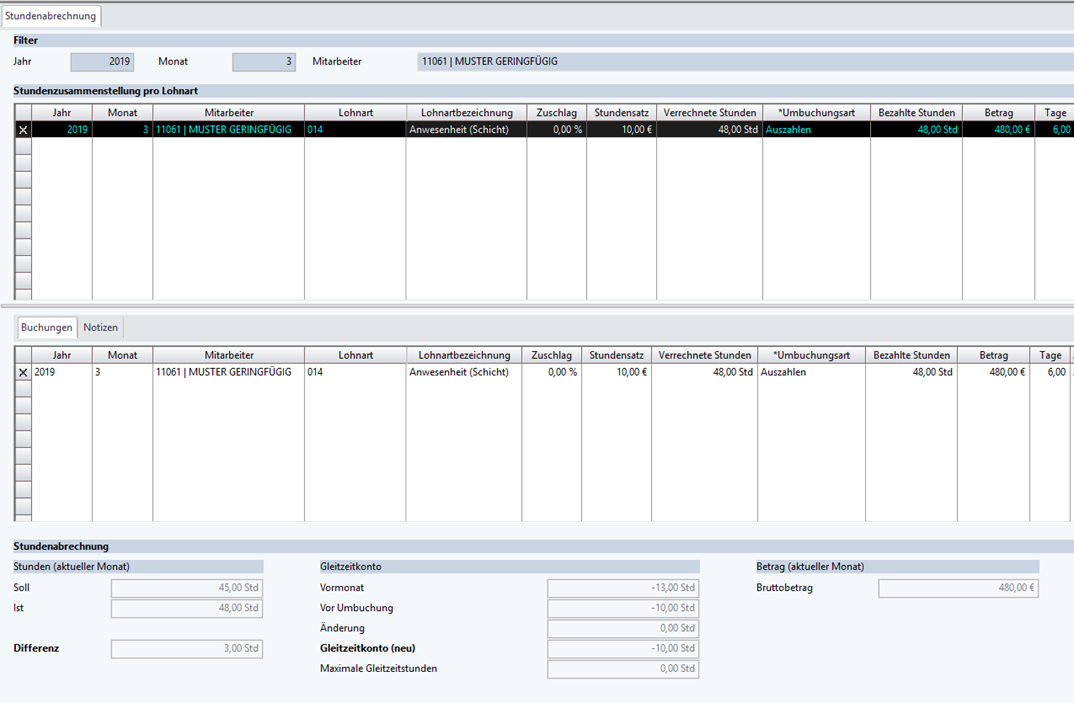Image resolution: width=1074 pixels, height=703 pixels.
Task: Switch to the Notizen tab
Action: [100, 328]
